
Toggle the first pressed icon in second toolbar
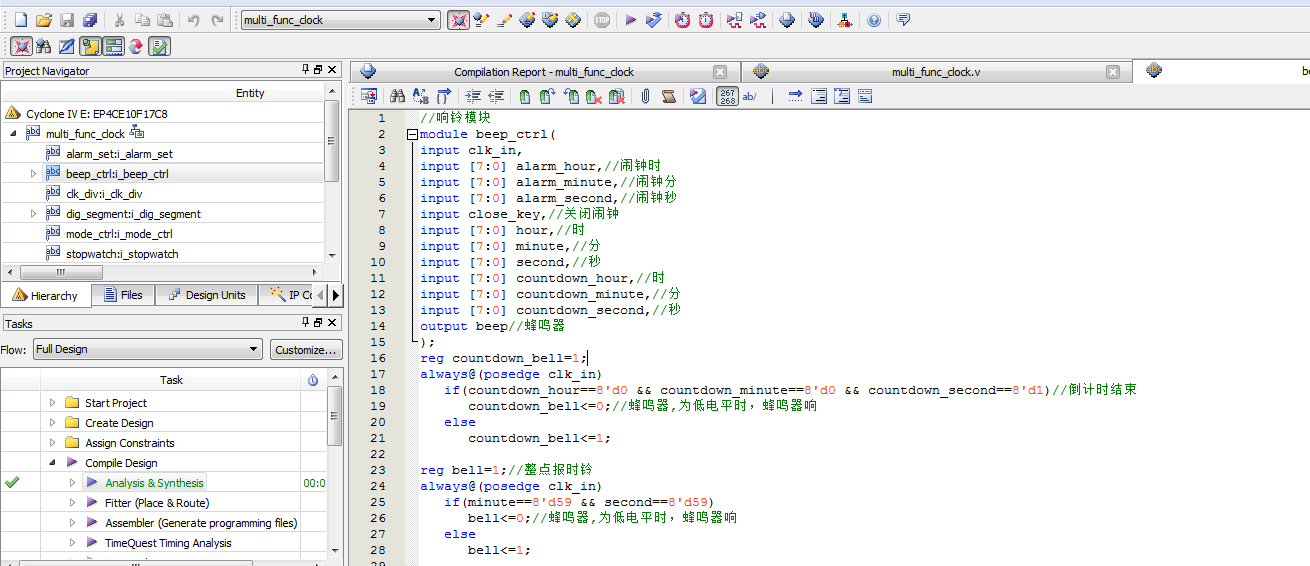pos(20,46)
